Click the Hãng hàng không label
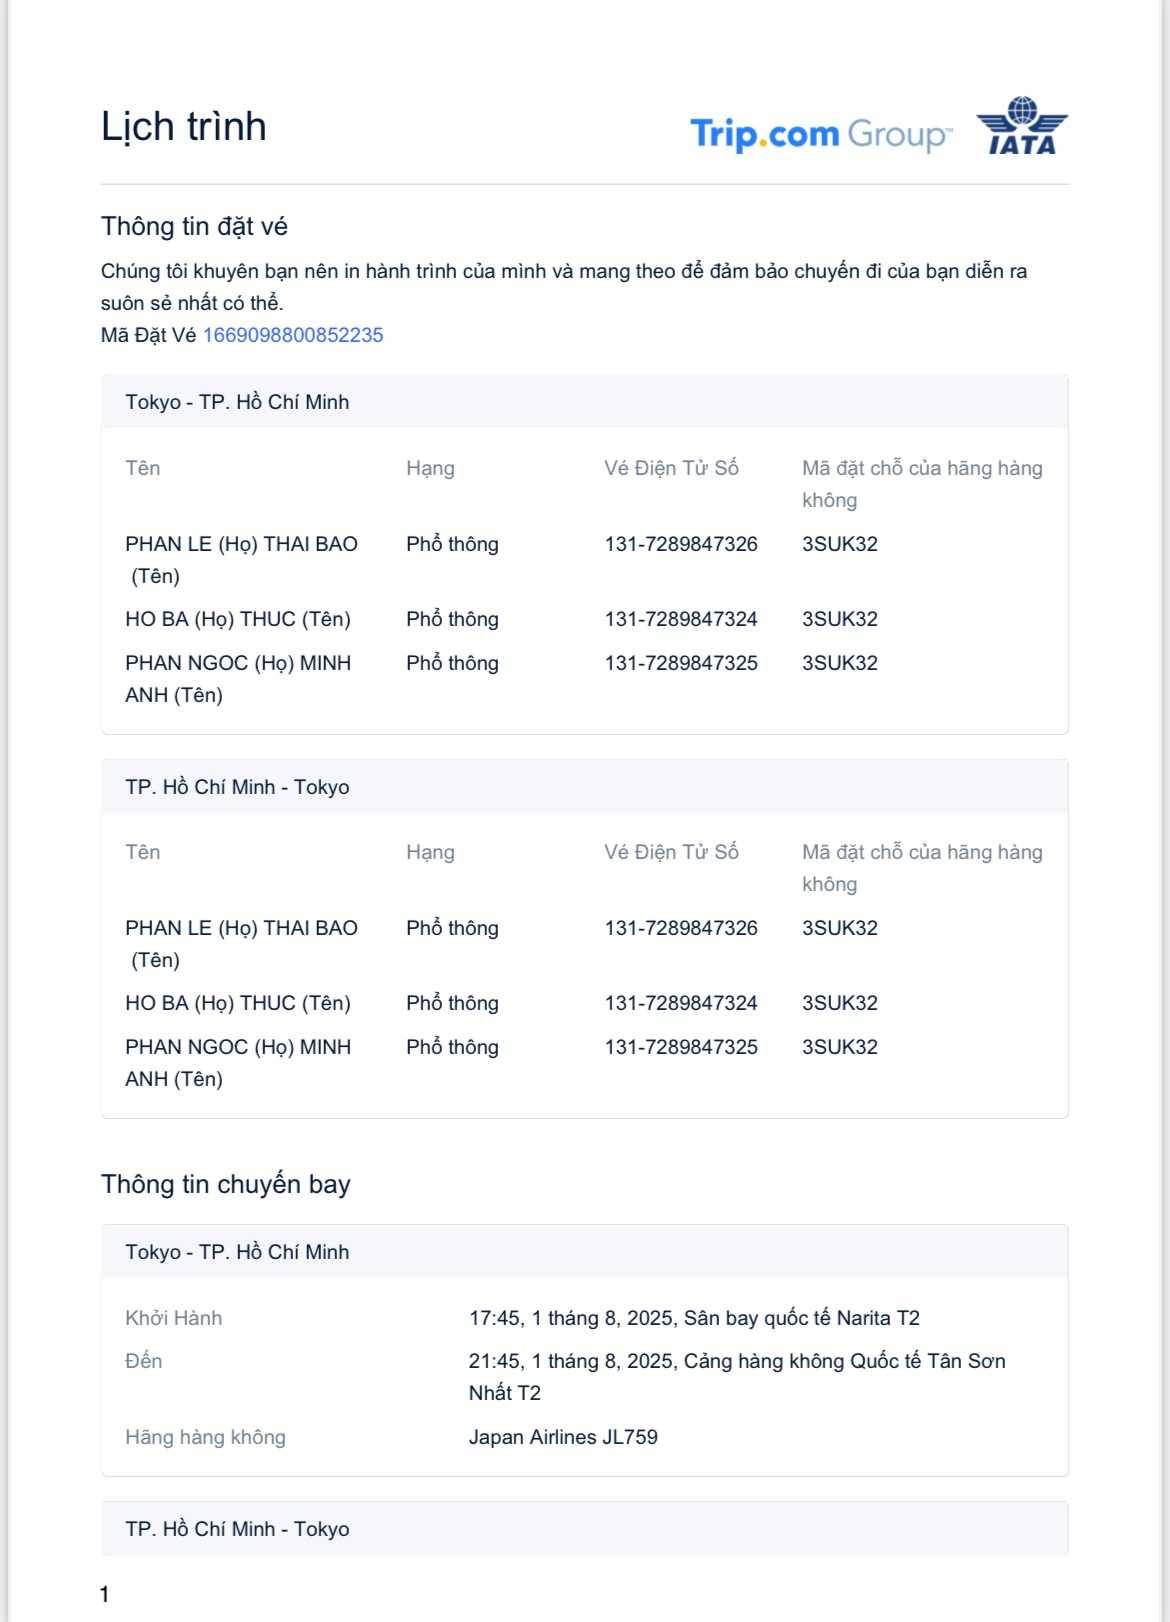Viewport: 1170px width, 1622px height. tap(205, 1437)
